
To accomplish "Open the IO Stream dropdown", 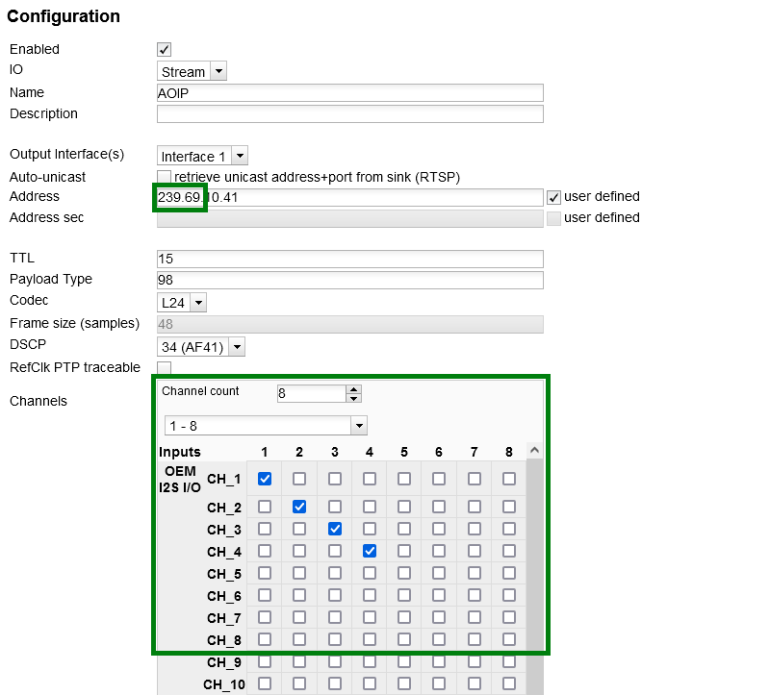I will (x=192, y=72).
